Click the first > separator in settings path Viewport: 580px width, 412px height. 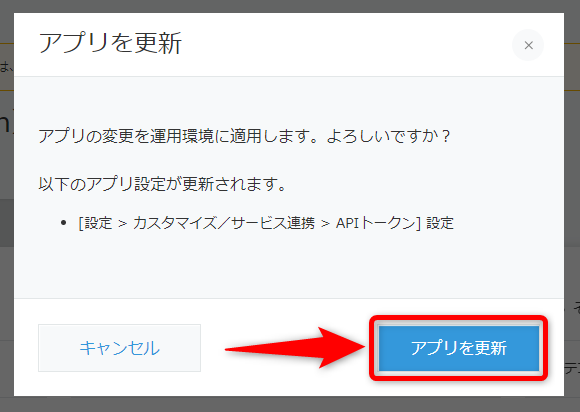pos(122,223)
